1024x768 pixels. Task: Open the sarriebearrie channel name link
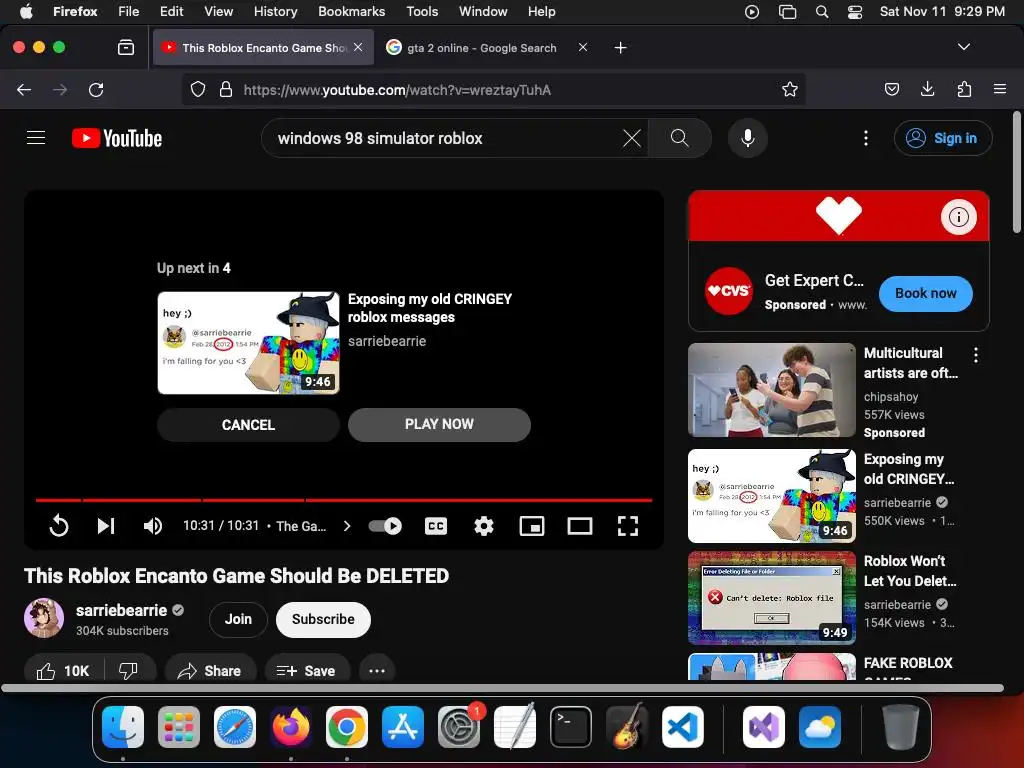point(121,610)
